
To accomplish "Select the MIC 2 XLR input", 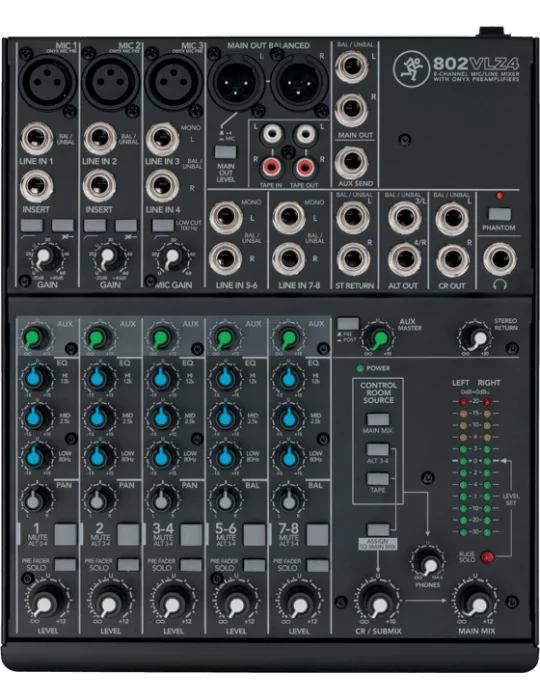I will point(109,82).
